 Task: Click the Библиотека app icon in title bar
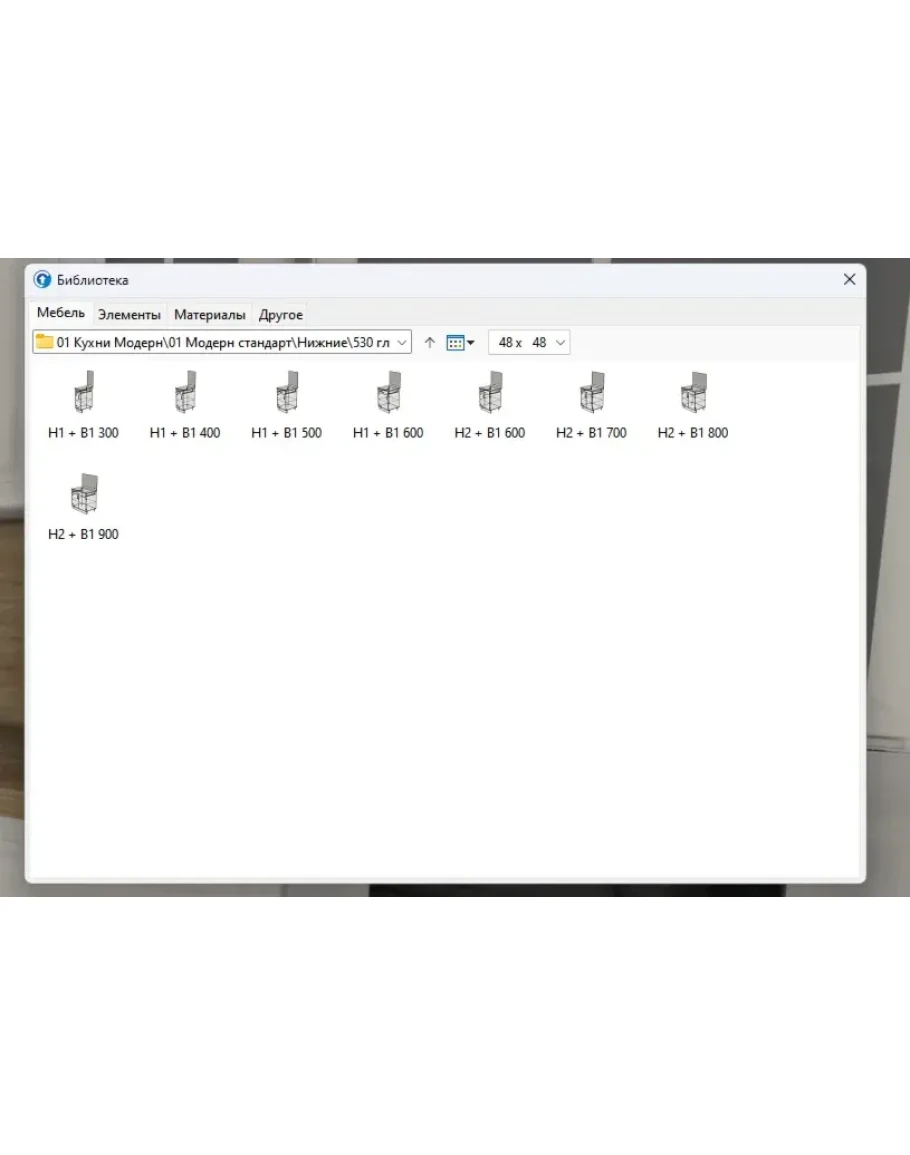(42, 280)
